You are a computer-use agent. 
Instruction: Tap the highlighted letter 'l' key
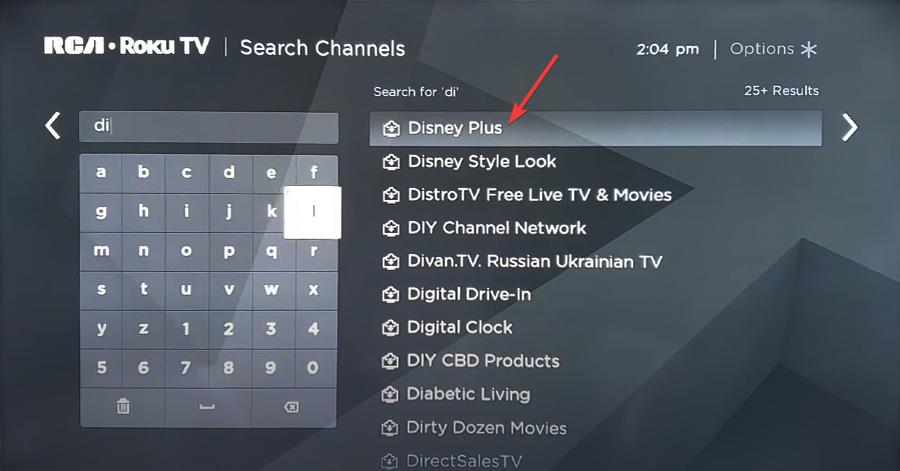313,212
